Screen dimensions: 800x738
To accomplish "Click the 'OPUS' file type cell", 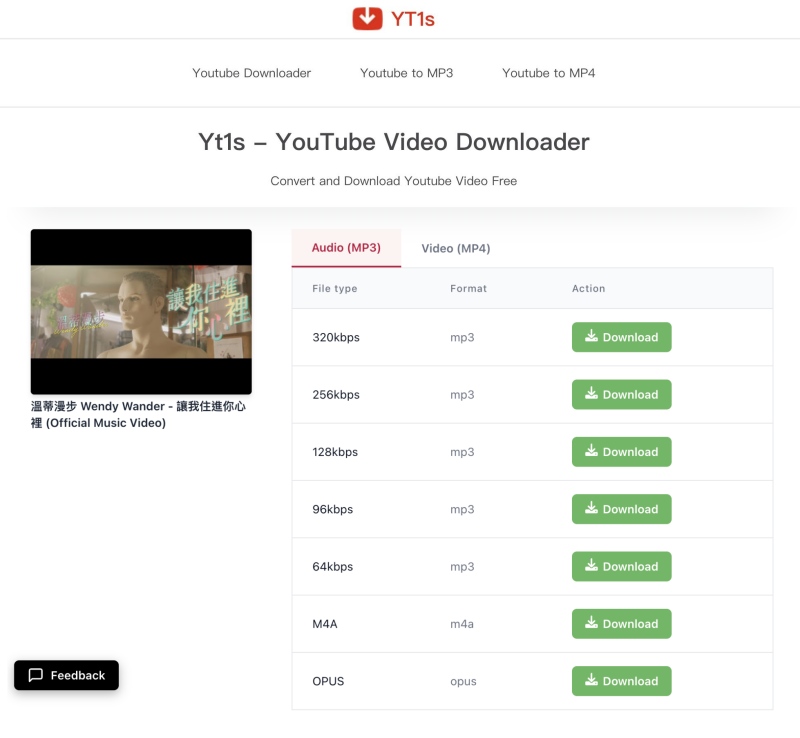I will coord(328,681).
